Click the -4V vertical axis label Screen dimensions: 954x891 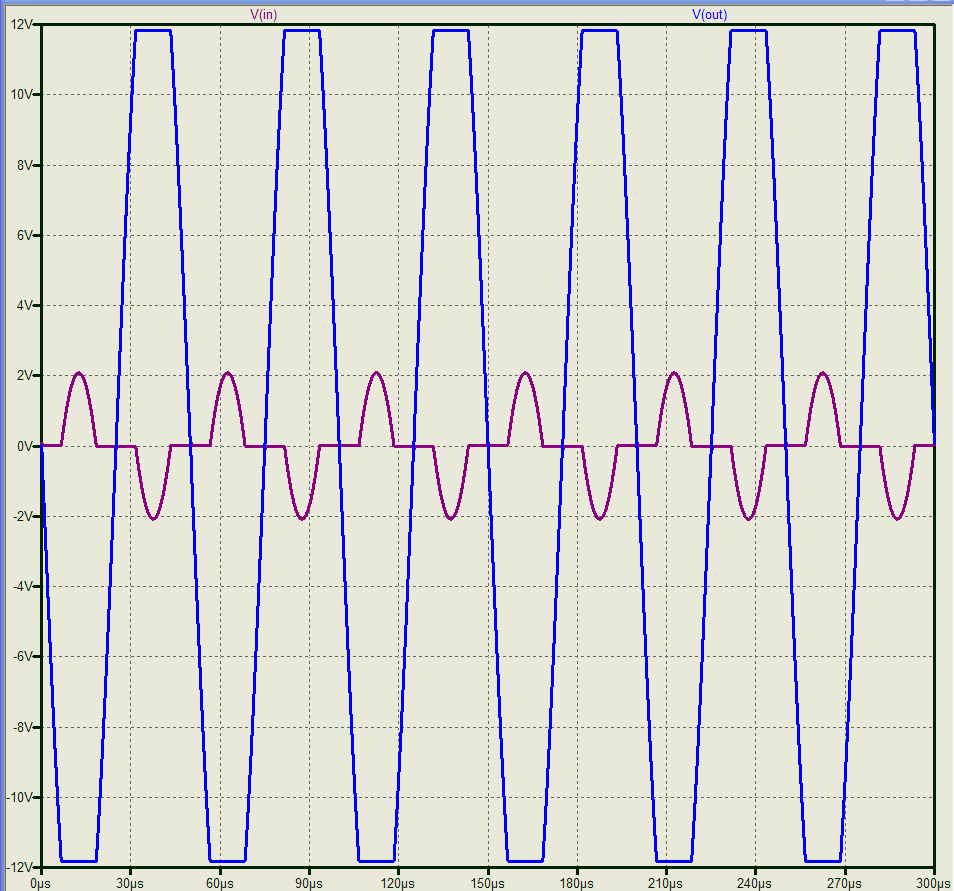tap(23, 587)
